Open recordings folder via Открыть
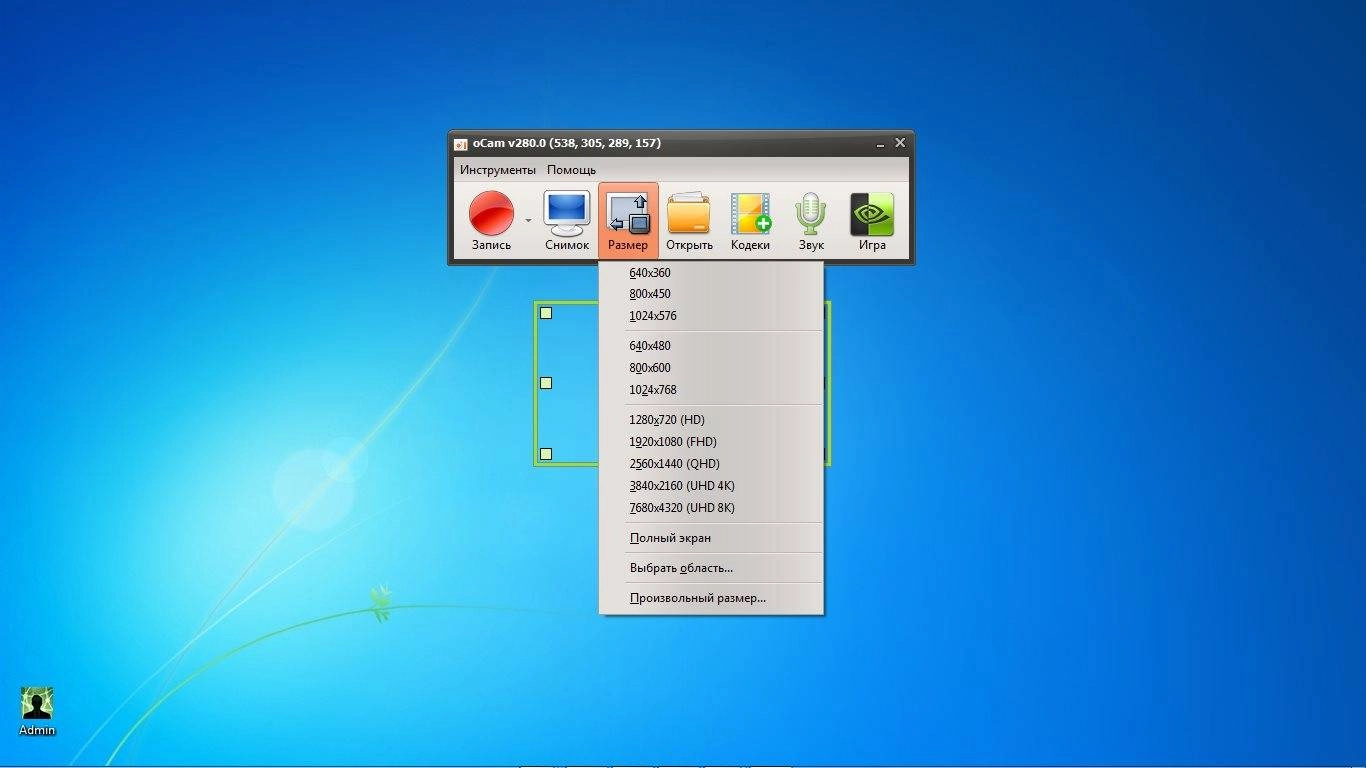This screenshot has height=768, width=1366. tap(689, 221)
